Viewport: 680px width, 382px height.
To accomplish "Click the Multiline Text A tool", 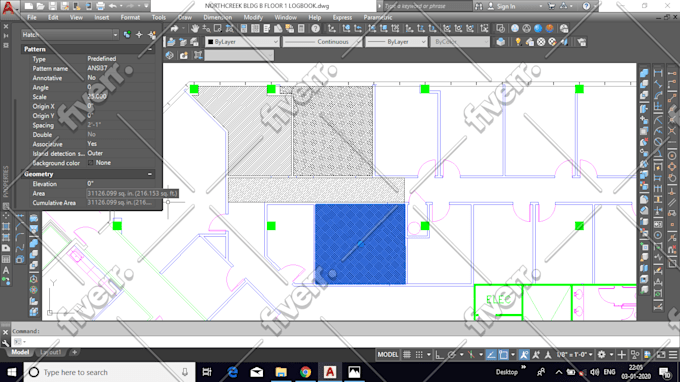I will tap(6, 270).
